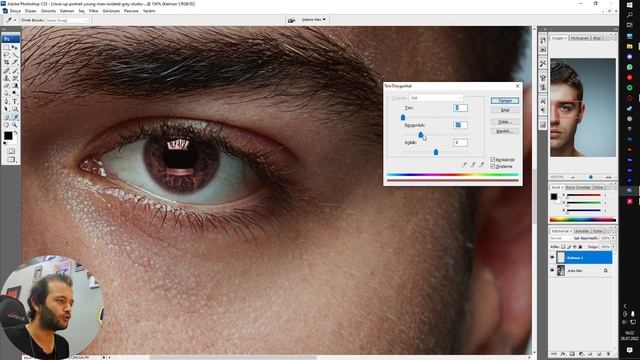Open the layer opacity dropdown arrow
The height and width of the screenshot is (360, 640).
[x=613, y=238]
